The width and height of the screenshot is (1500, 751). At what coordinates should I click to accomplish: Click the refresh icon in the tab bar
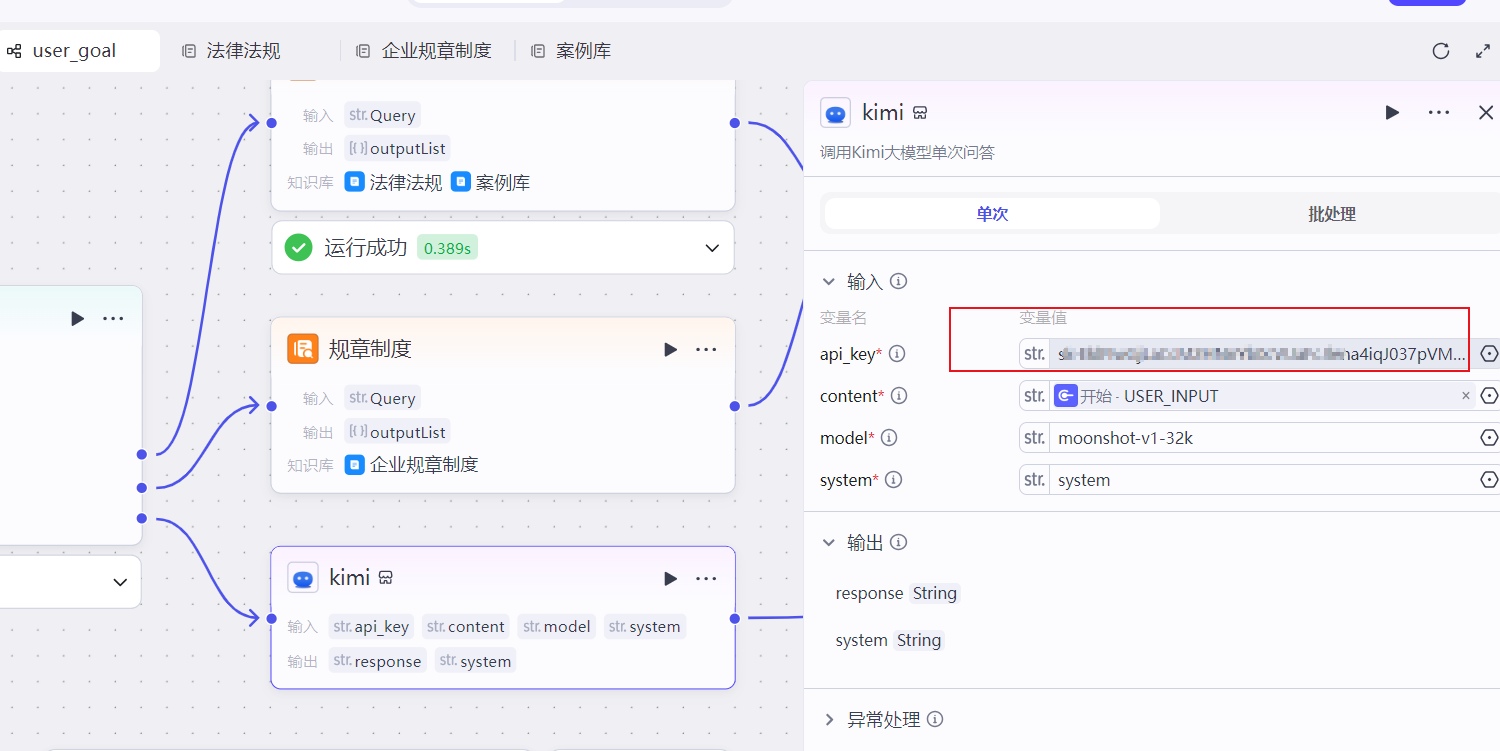1441,51
